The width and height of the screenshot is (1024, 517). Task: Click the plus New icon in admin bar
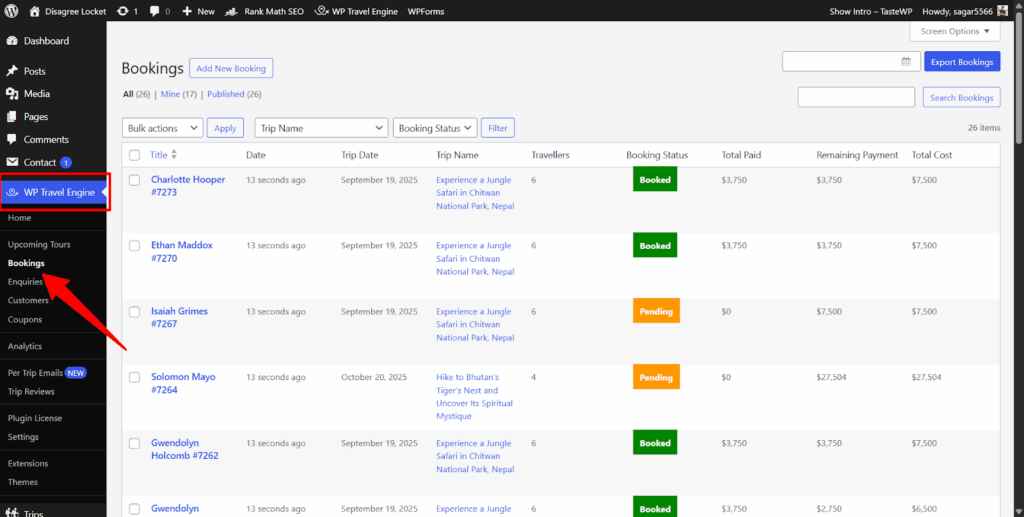(187, 11)
